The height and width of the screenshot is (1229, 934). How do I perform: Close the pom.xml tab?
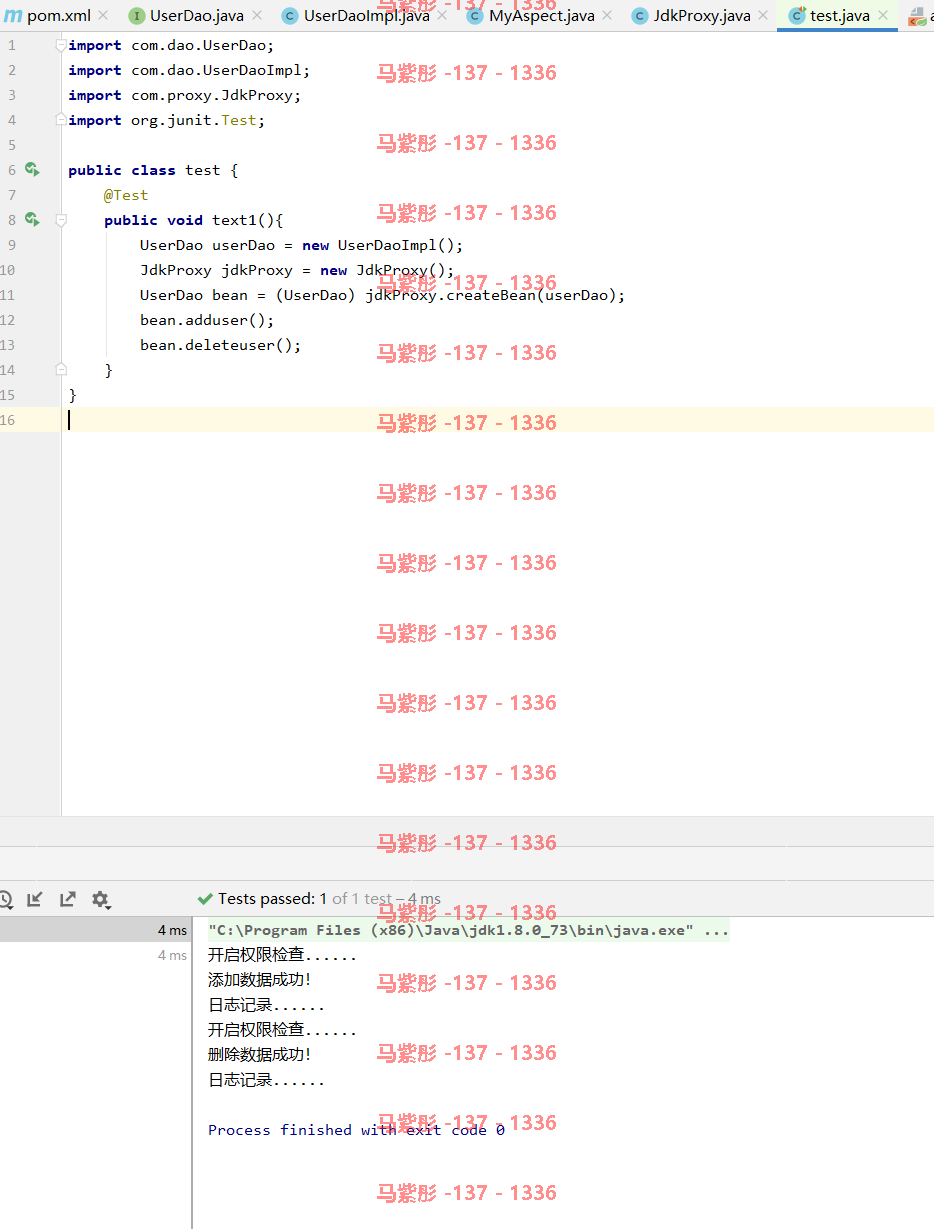coord(103,16)
